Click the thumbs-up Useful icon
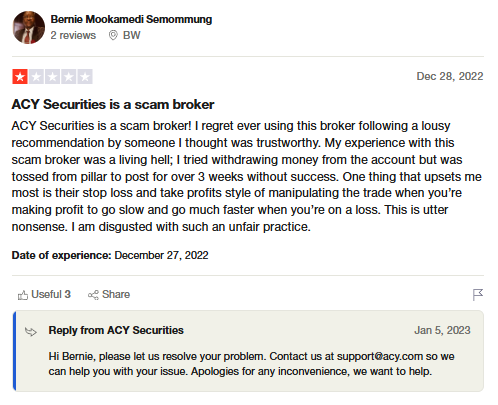The width and height of the screenshot is (498, 405). (23, 295)
